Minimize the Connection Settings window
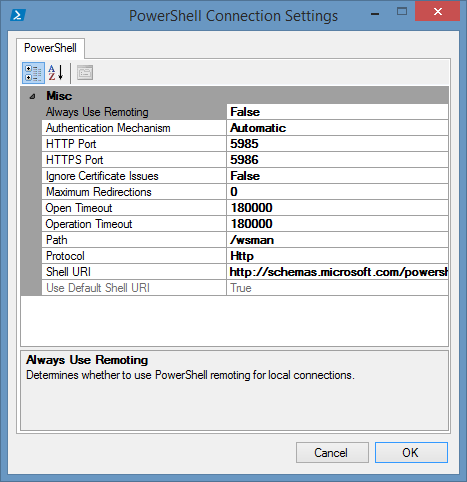 (x=375, y=14)
